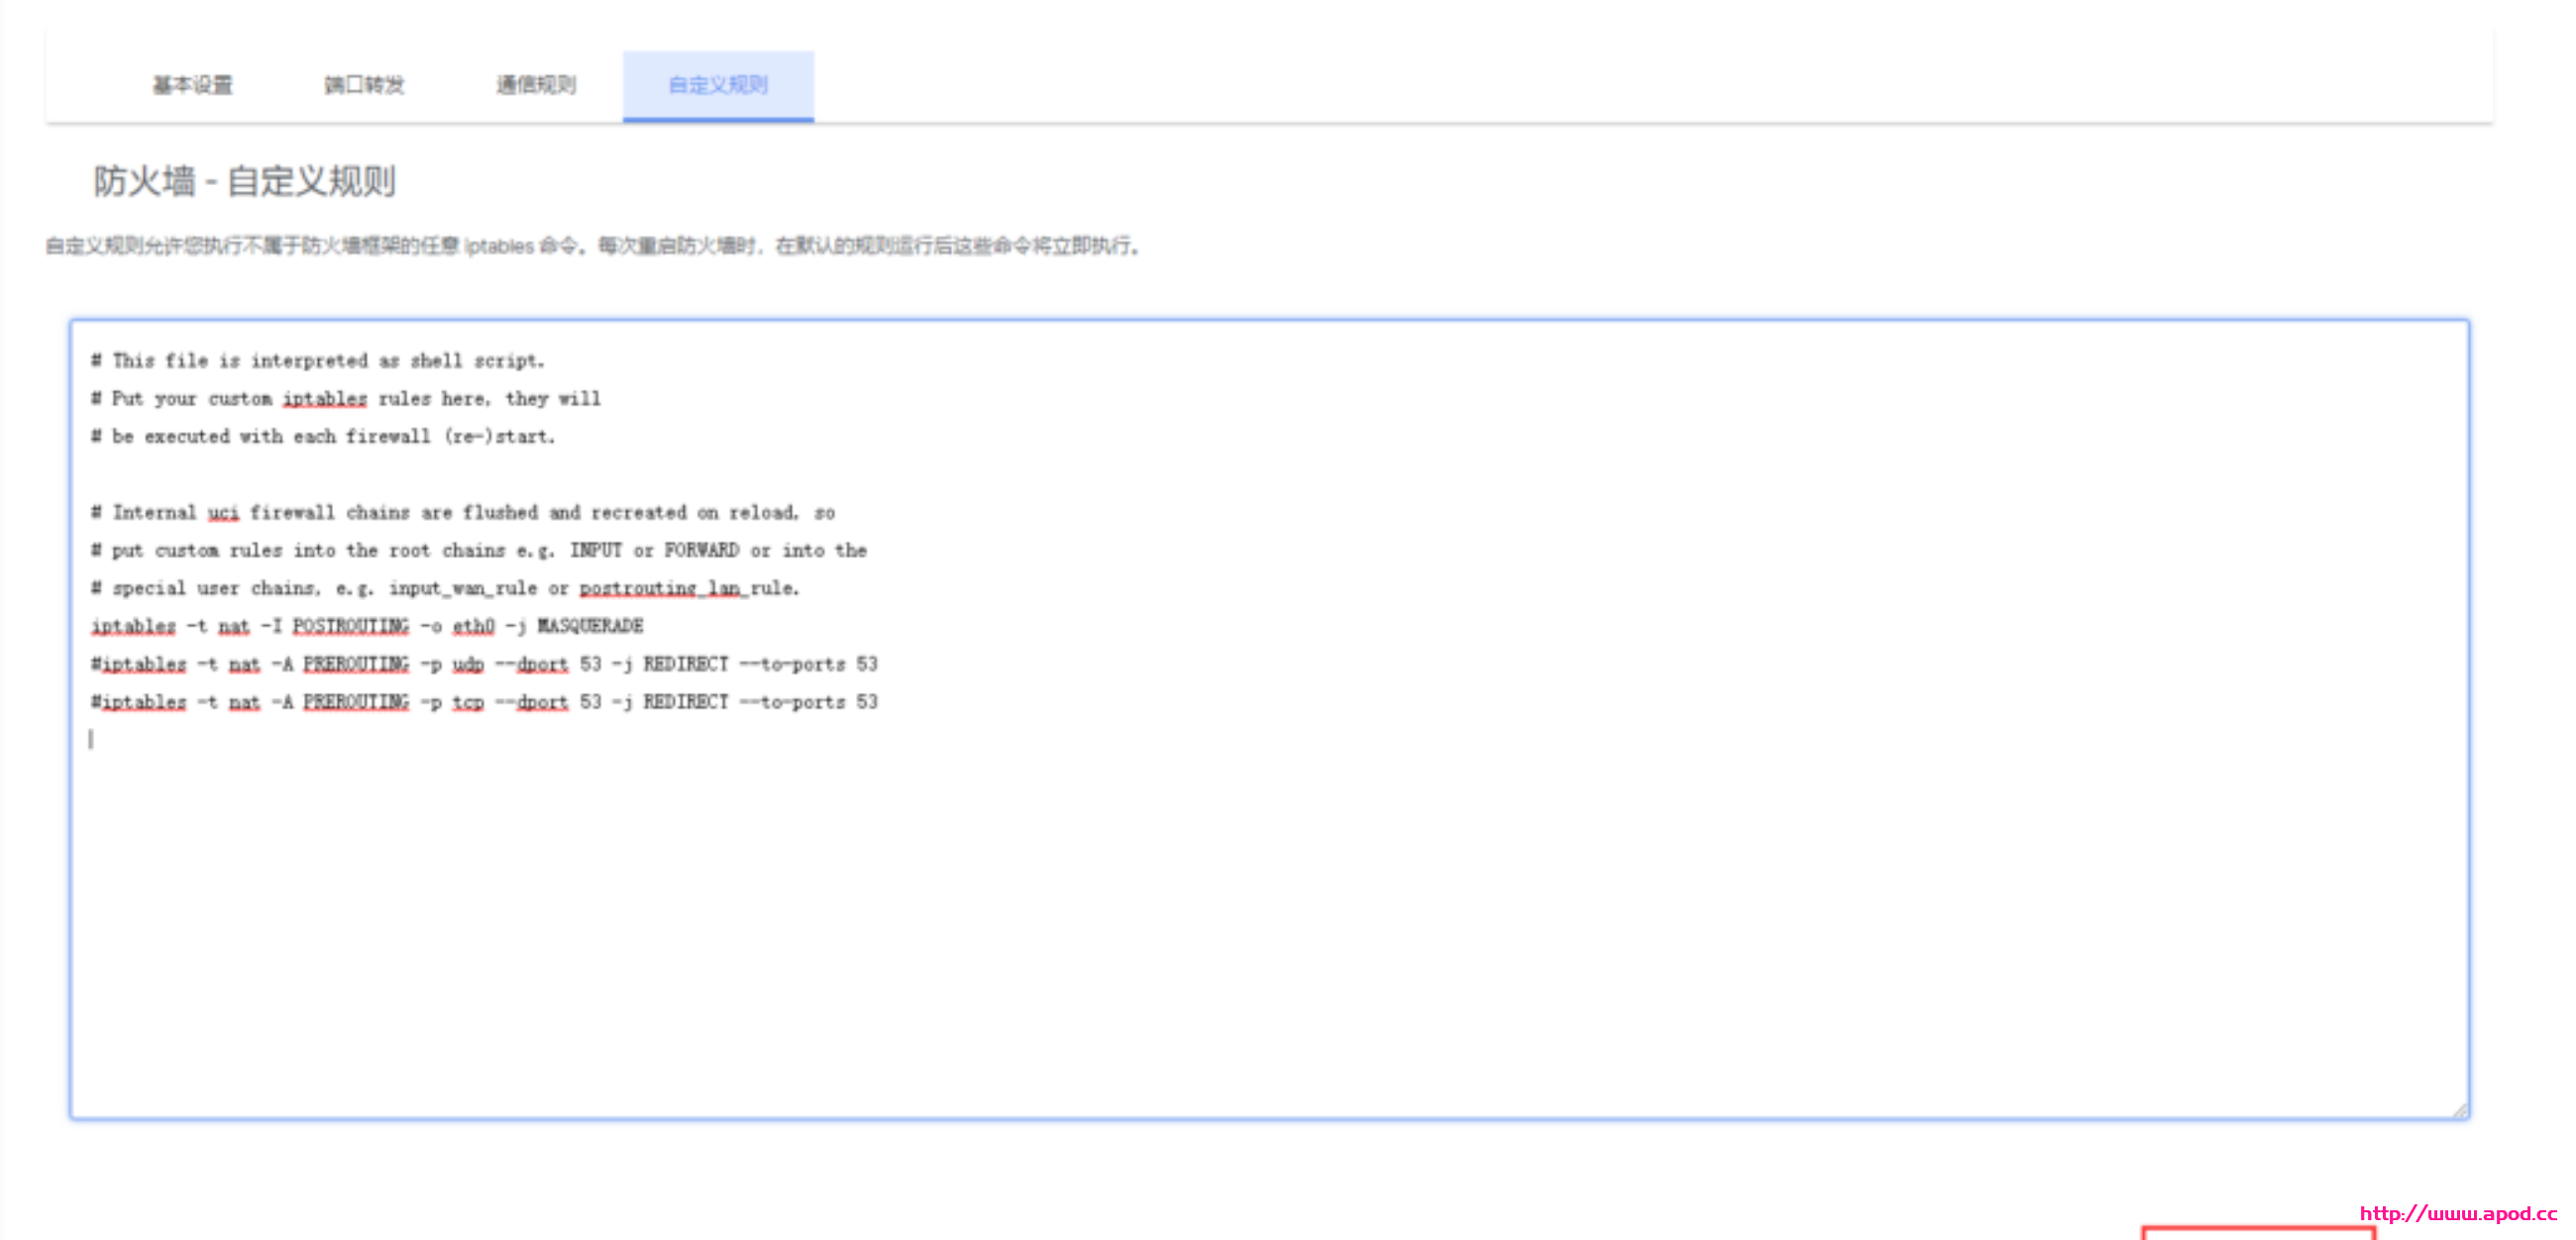Click the 'be executed with each firewall' line
The height and width of the screenshot is (1240, 2576).
322,436
